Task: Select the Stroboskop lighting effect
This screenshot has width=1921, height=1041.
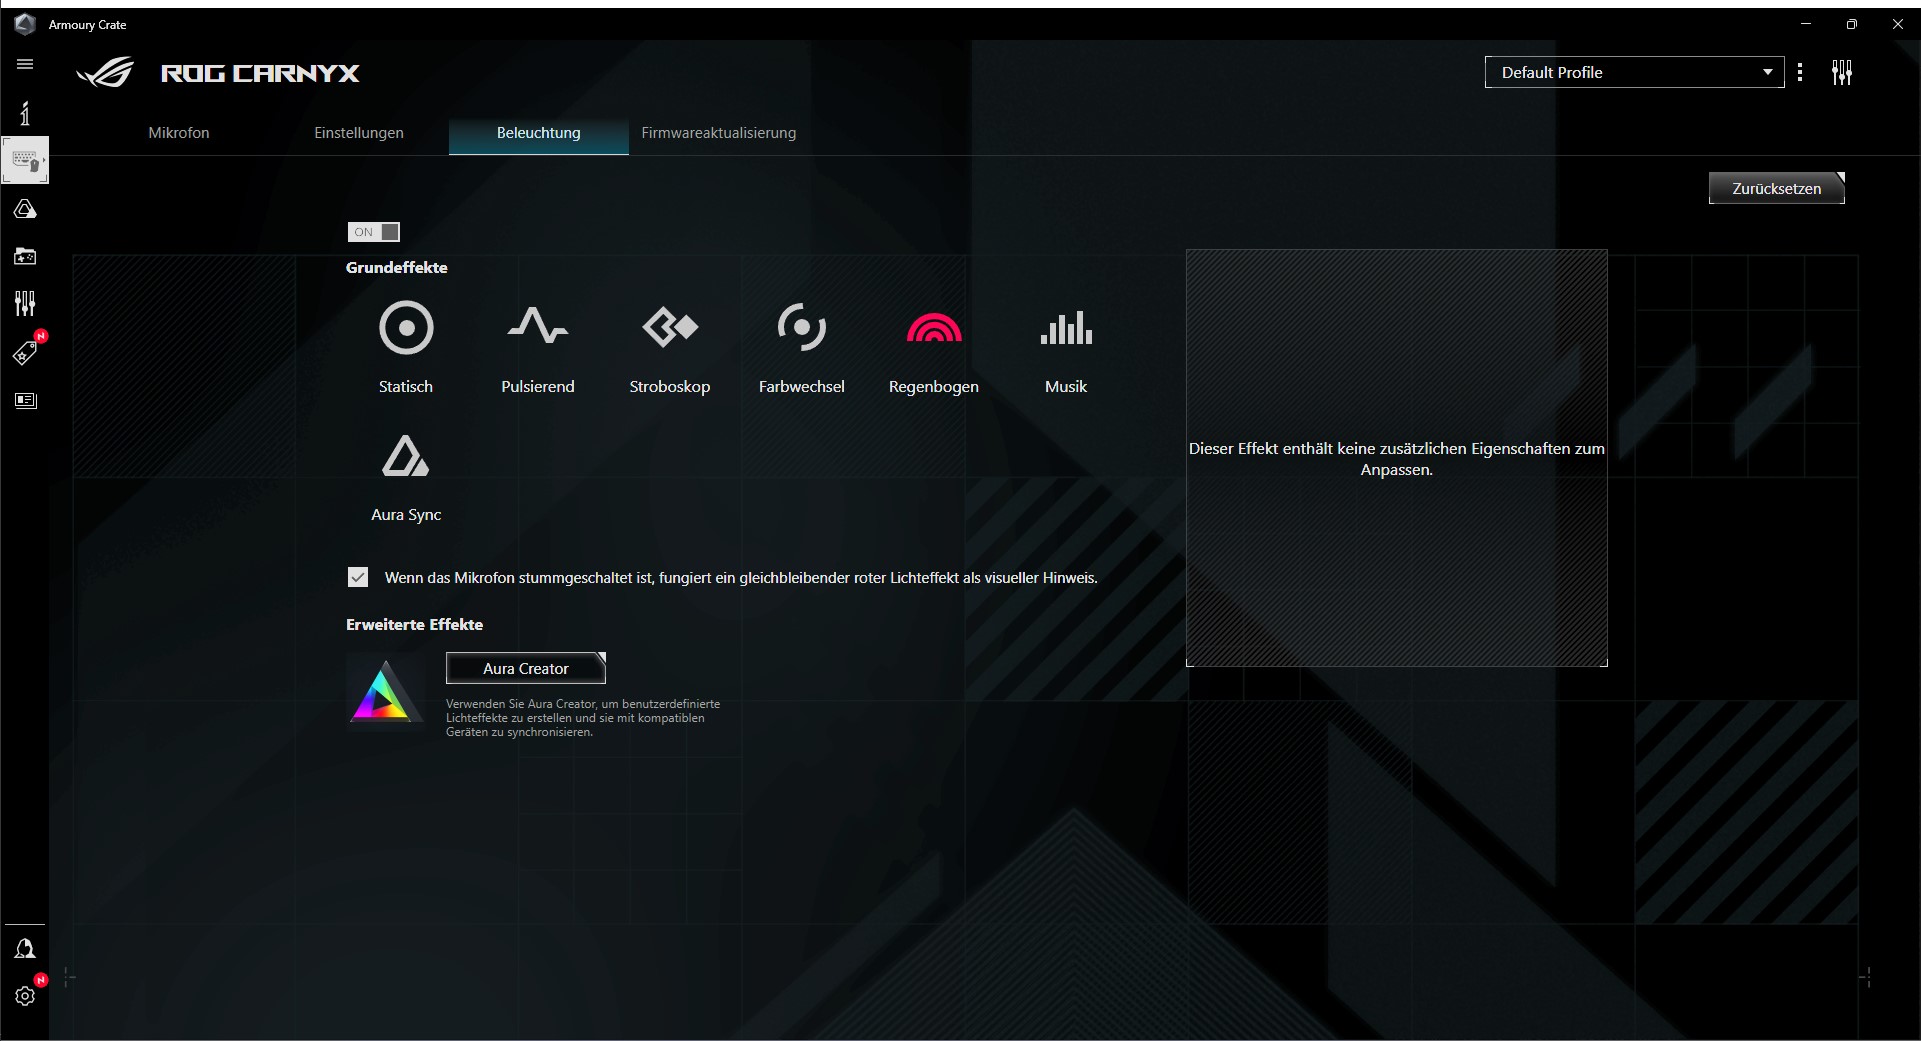Action: tap(669, 329)
